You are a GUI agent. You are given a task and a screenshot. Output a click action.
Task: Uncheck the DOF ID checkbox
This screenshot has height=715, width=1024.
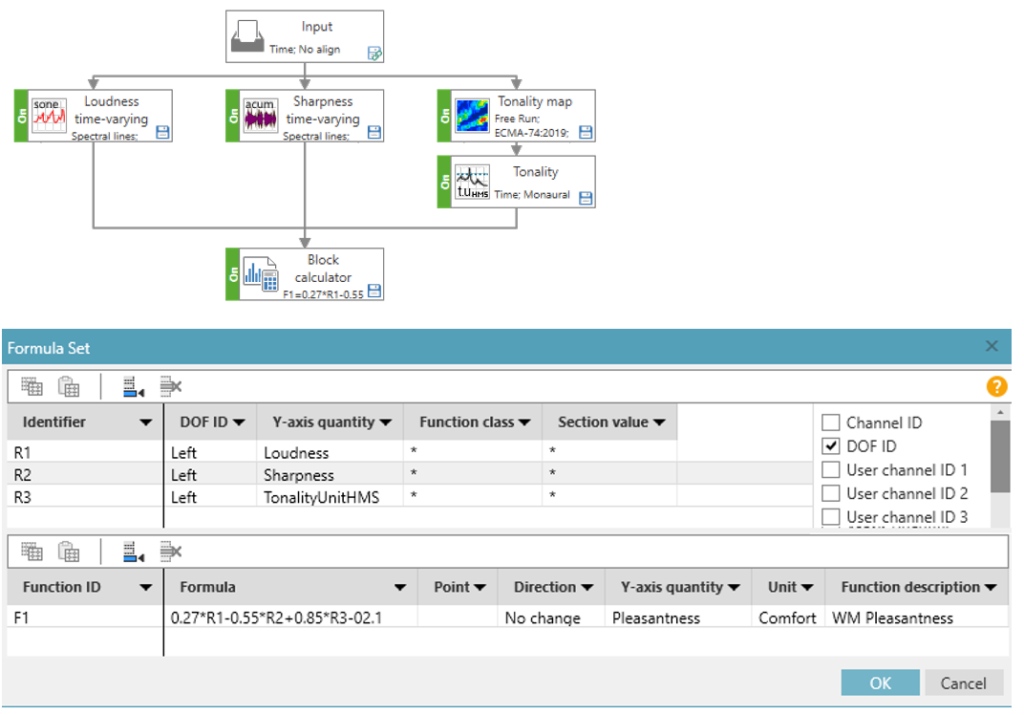click(x=829, y=446)
